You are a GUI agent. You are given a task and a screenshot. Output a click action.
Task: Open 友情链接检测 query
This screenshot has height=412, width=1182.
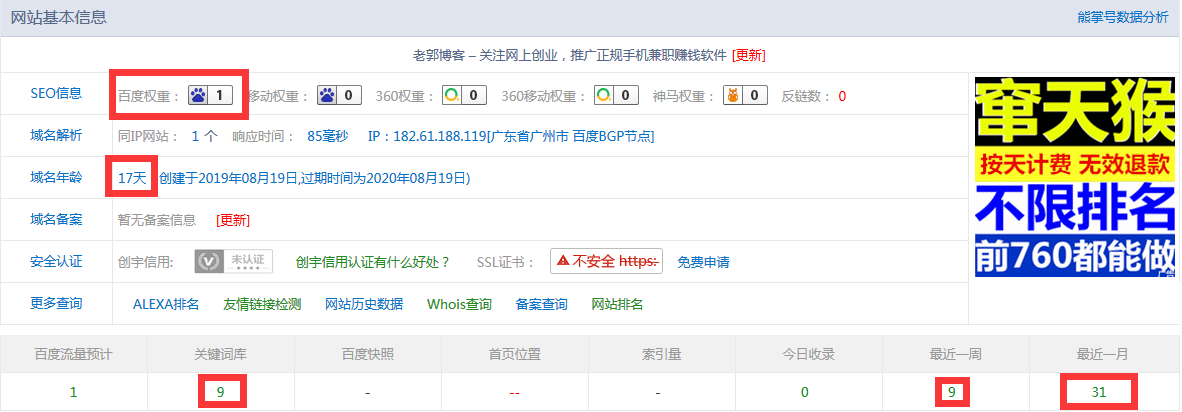click(x=262, y=304)
